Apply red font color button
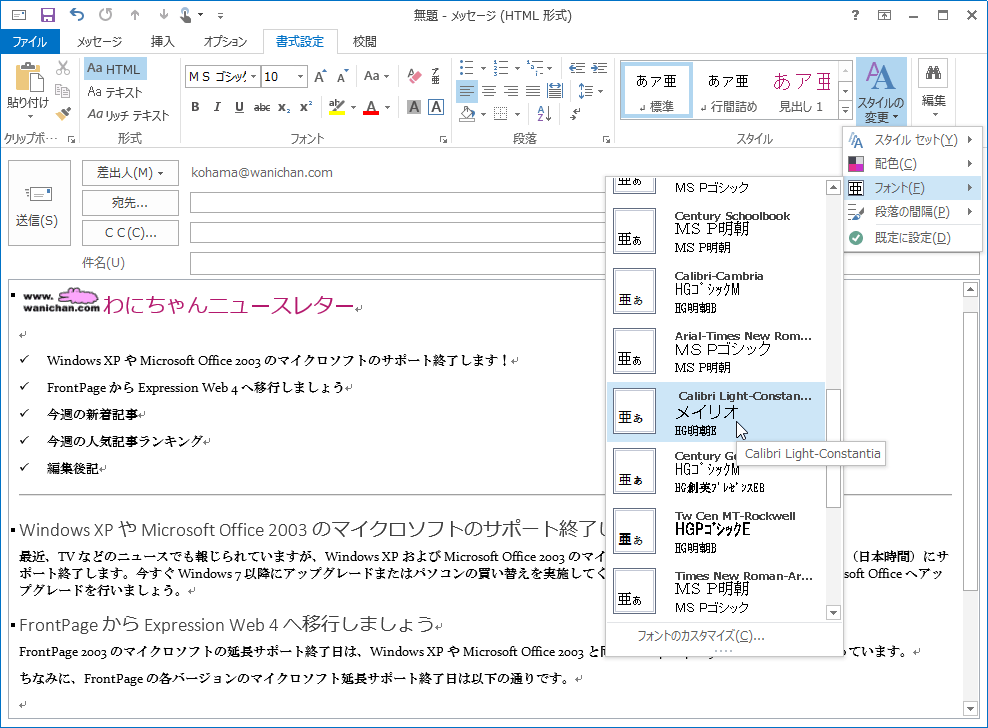Screen dimensions: 988x728 click(372, 107)
